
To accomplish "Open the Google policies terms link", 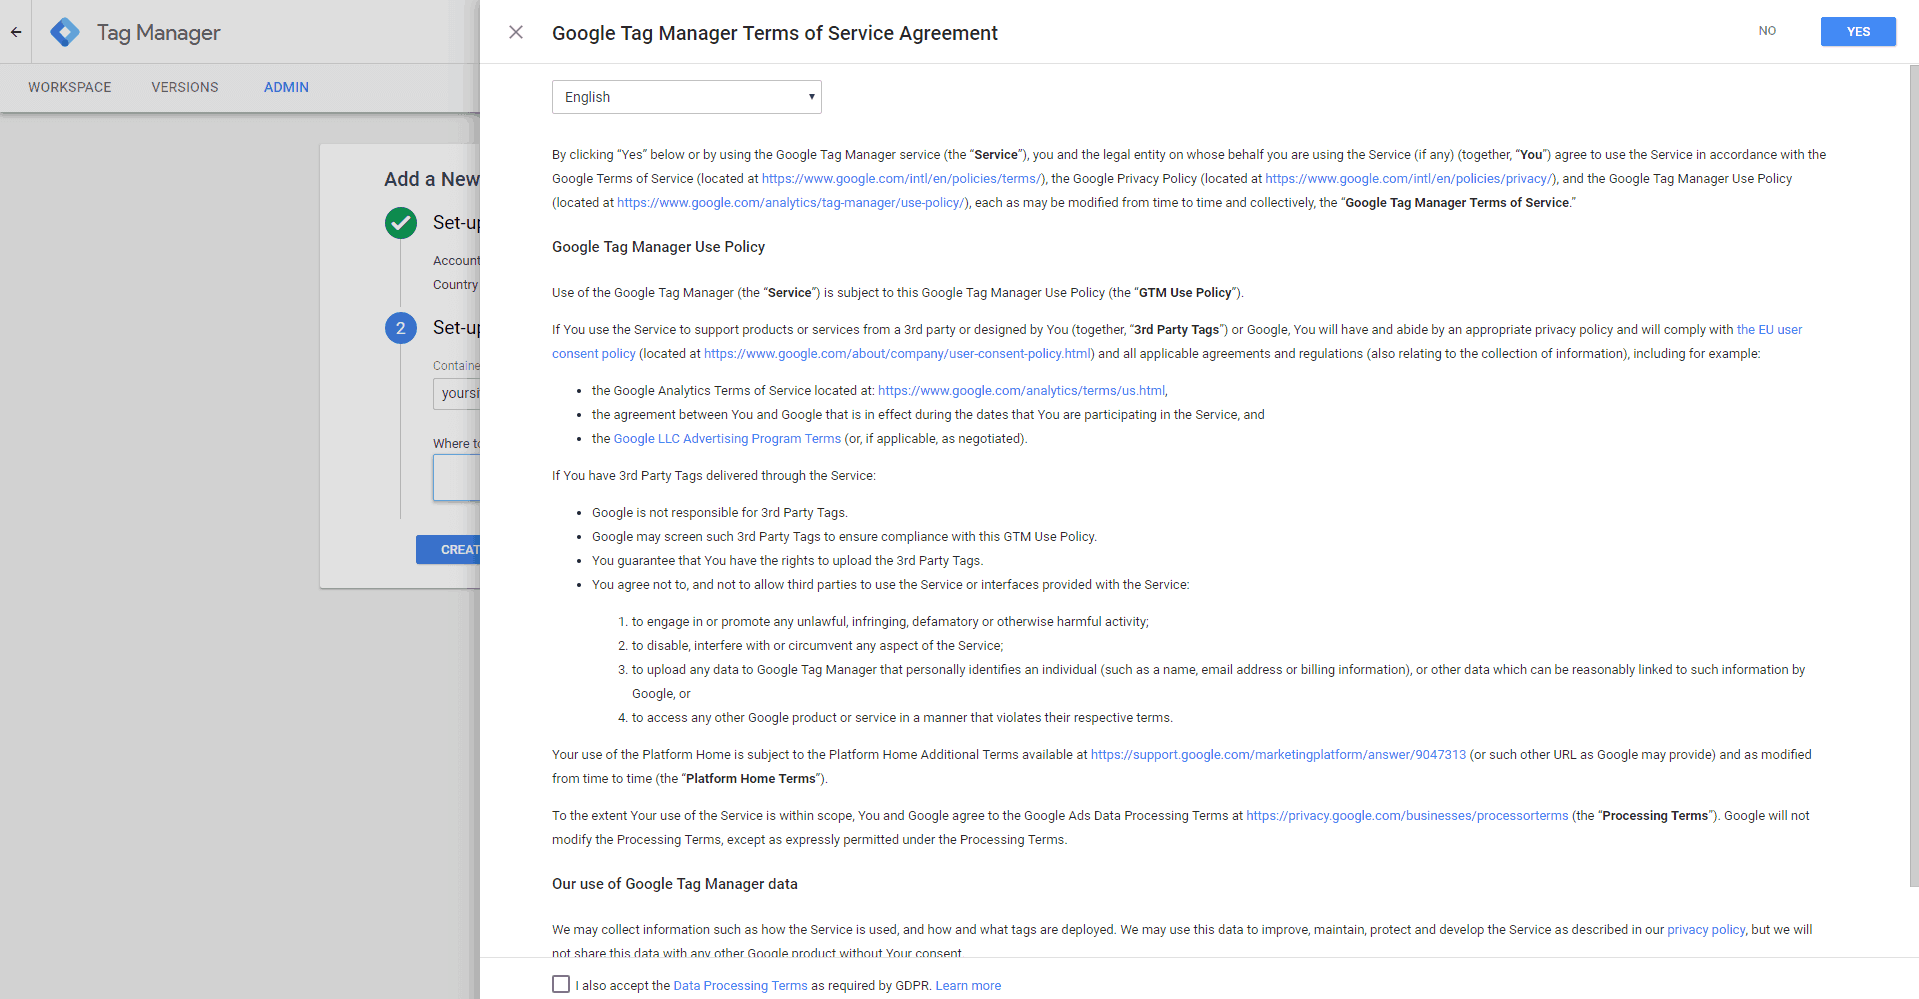I will click(x=902, y=179).
